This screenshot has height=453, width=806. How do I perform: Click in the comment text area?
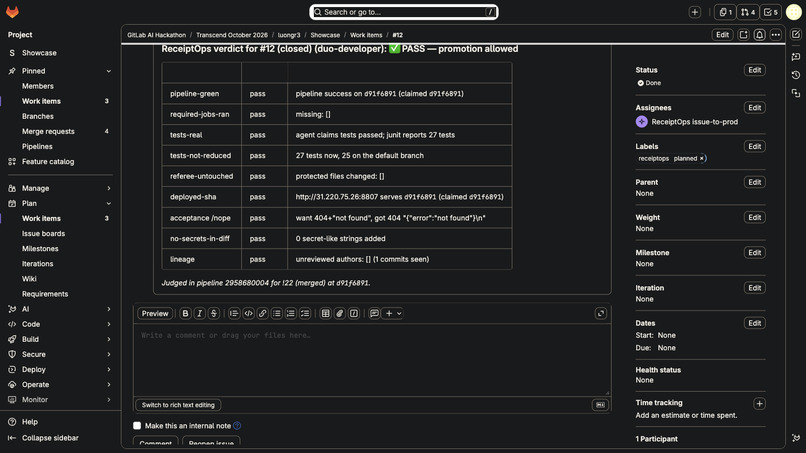(x=372, y=360)
